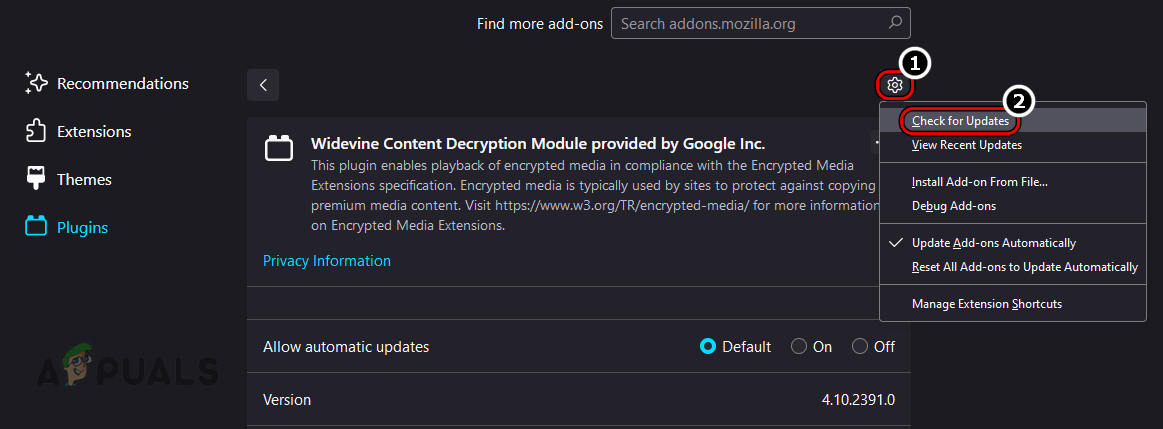
Task: Click the Widevine plugin block icon
Action: (x=278, y=149)
